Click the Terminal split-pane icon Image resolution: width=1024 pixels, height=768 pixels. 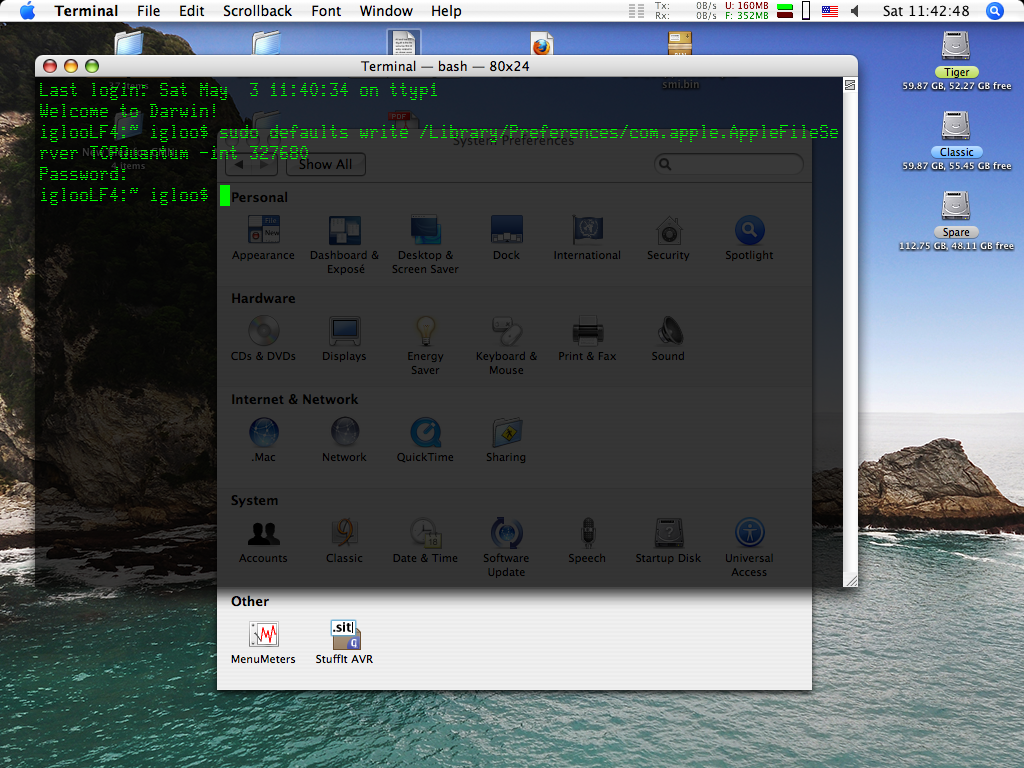point(850,85)
